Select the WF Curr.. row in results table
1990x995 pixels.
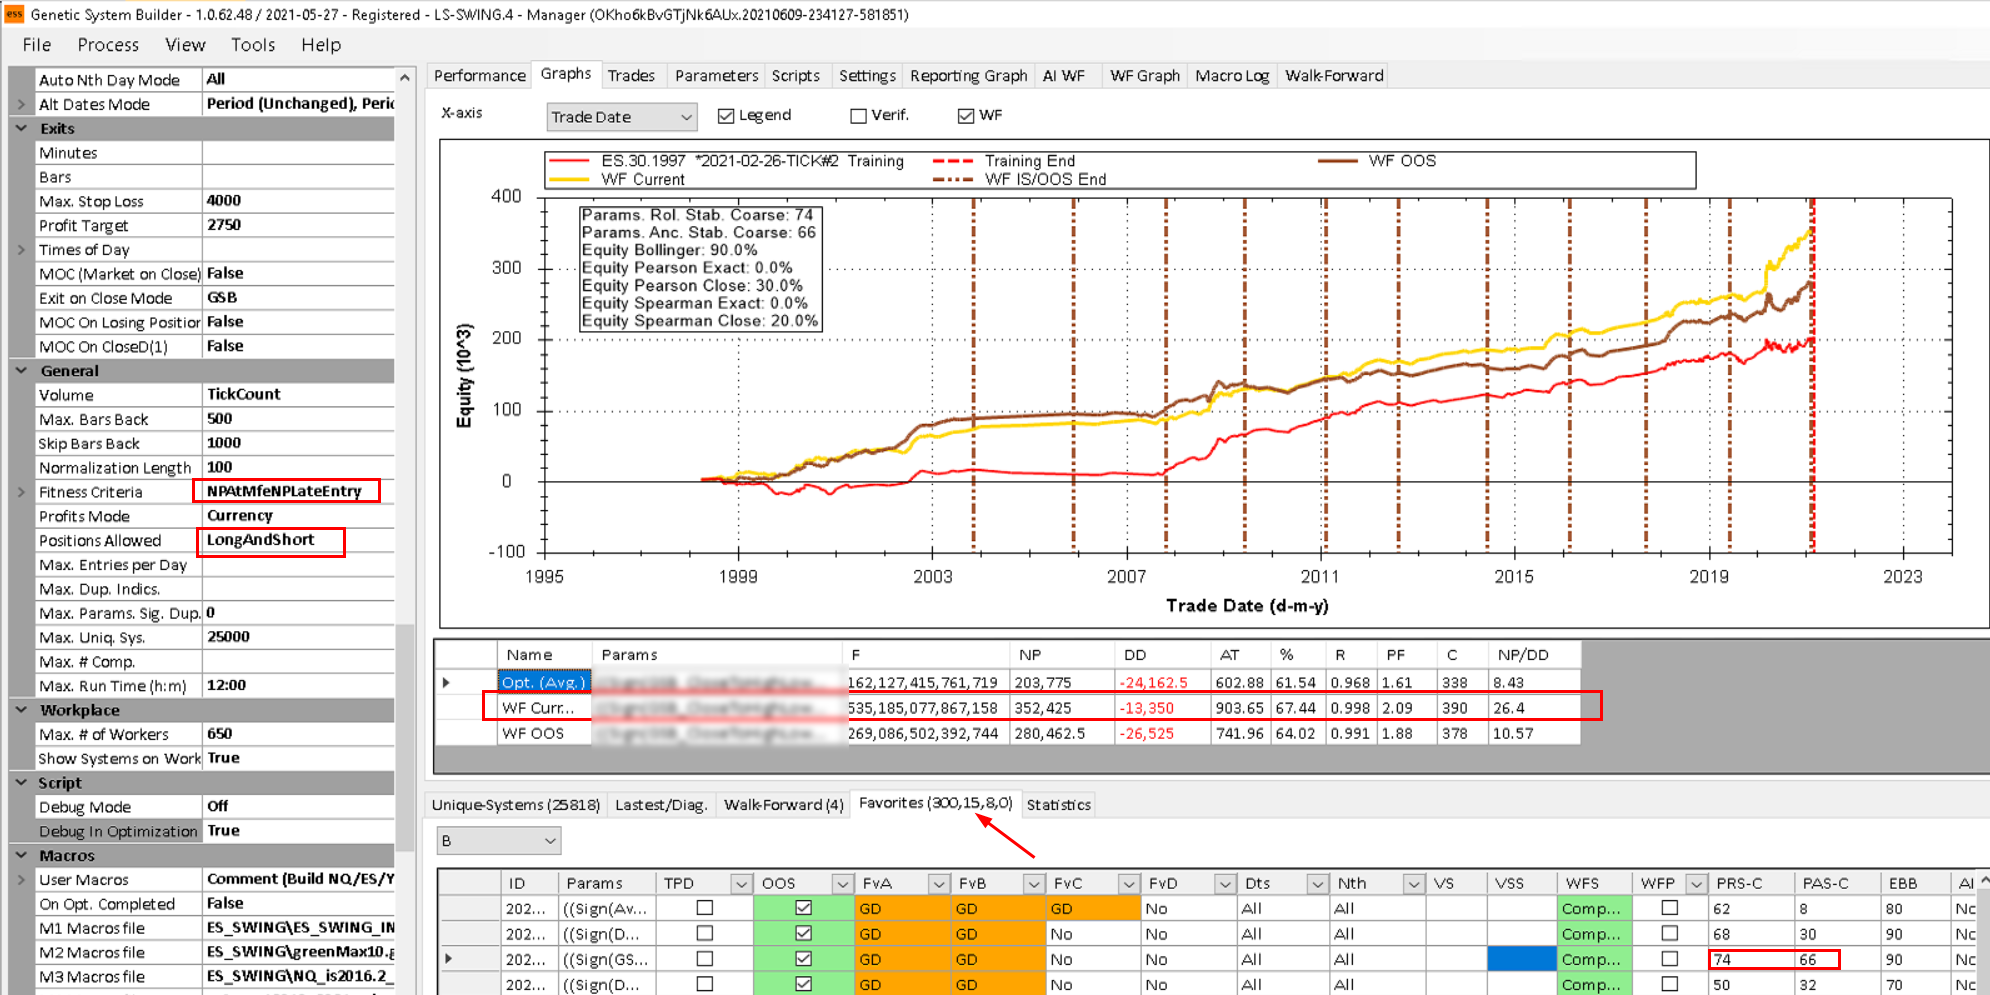[538, 708]
